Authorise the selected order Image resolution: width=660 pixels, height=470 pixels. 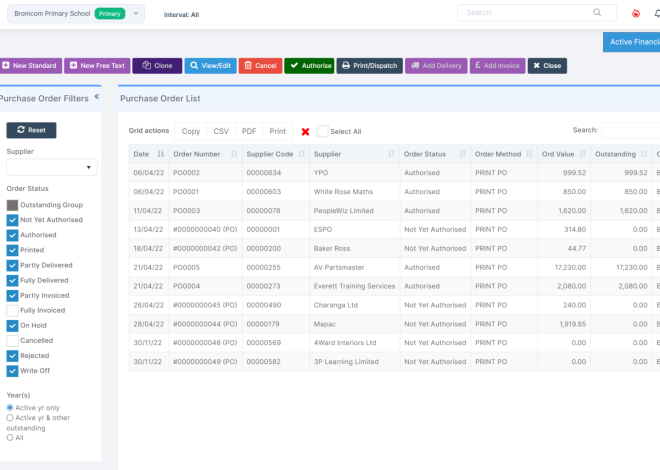[x=309, y=66]
